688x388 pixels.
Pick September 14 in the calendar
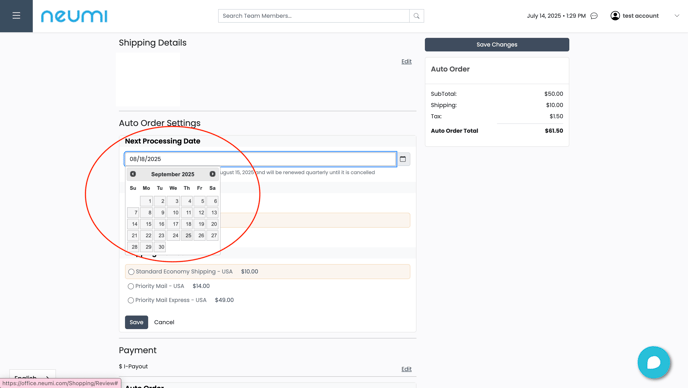pyautogui.click(x=133, y=224)
